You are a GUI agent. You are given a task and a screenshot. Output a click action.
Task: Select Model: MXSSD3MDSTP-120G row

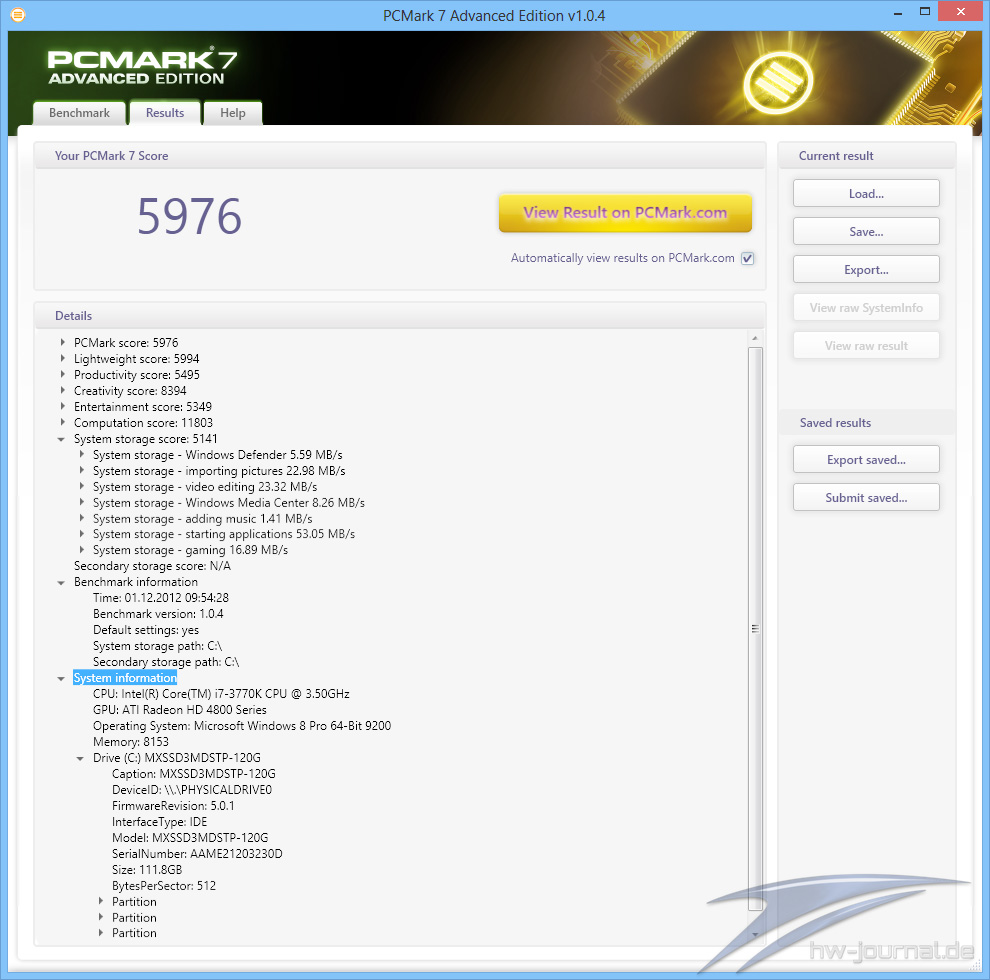coord(190,837)
